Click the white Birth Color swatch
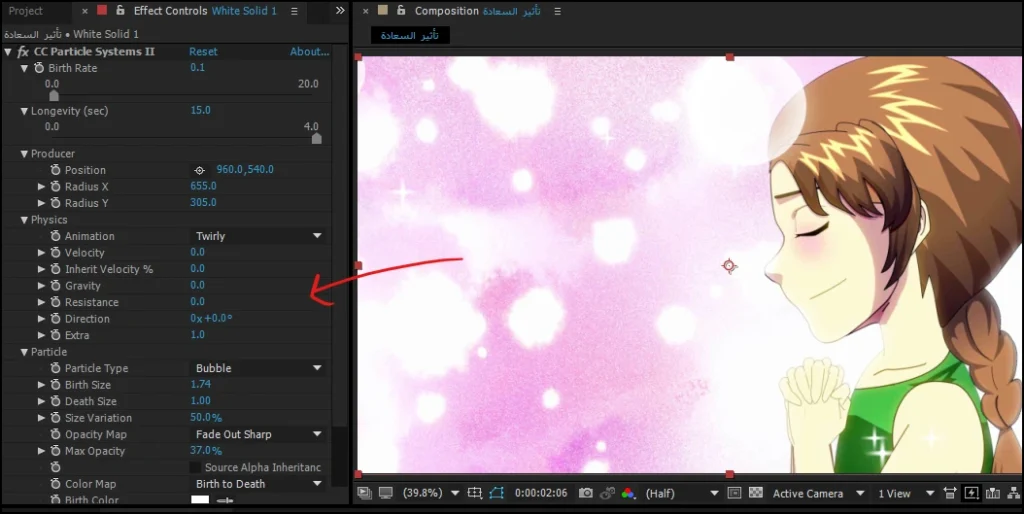Screen dimensions: 1024x514 pyautogui.click(x=200, y=501)
